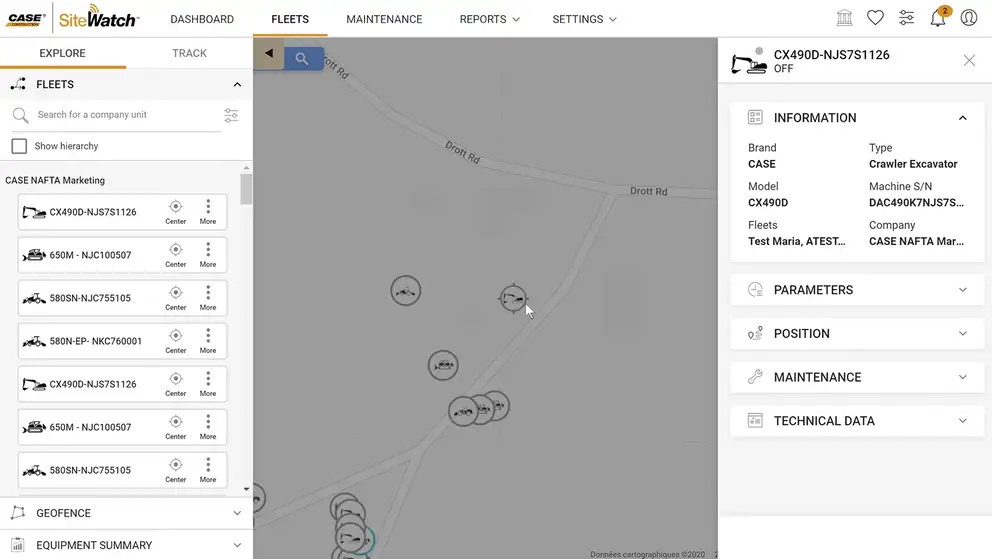Collapse the Fleets section chevron
This screenshot has height=559, width=992.
pos(237,84)
